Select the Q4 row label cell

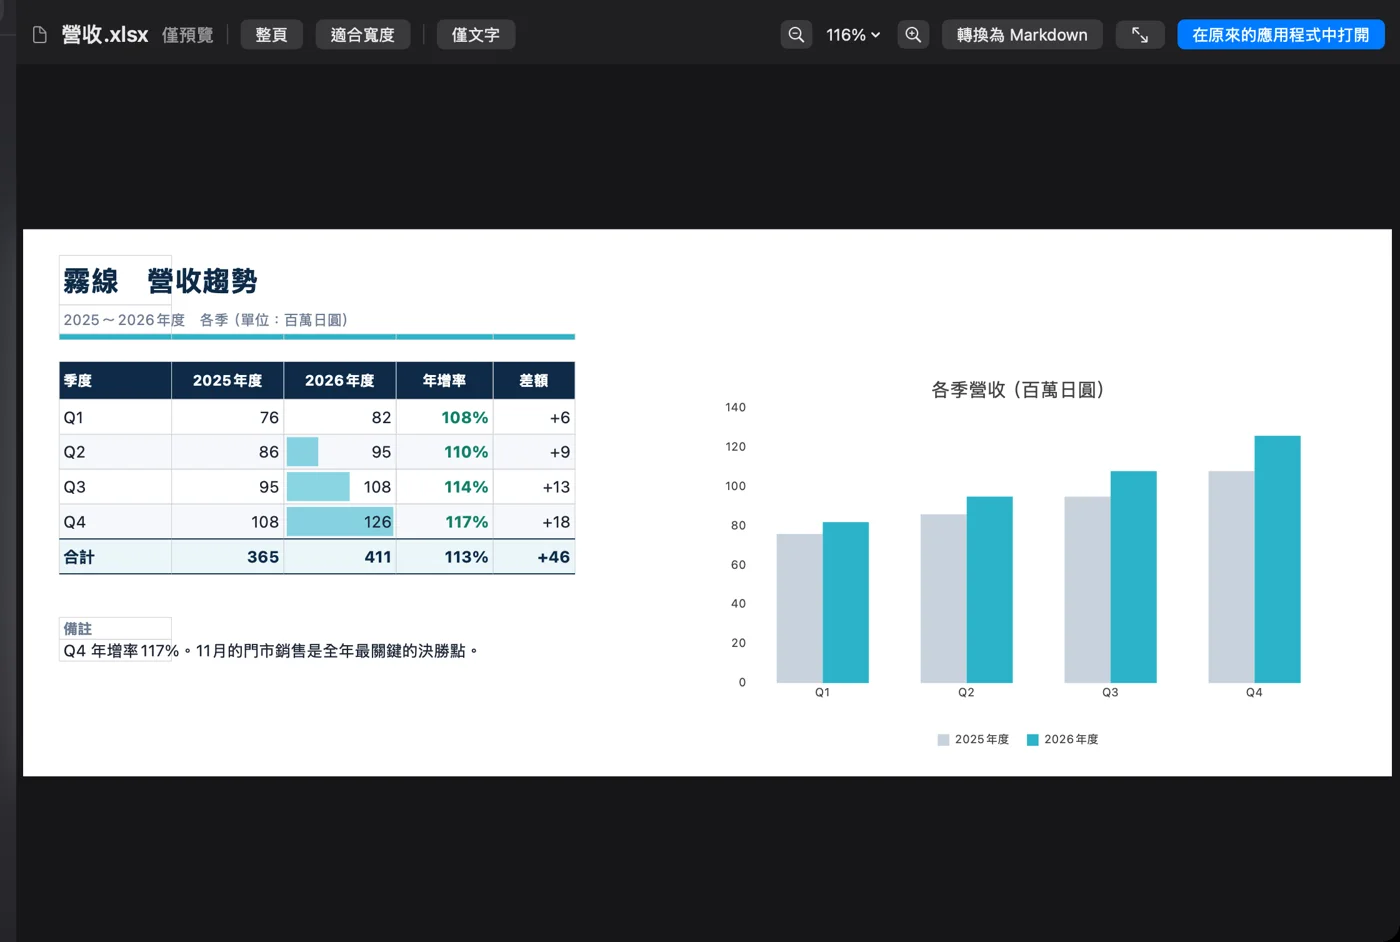[x=115, y=522]
